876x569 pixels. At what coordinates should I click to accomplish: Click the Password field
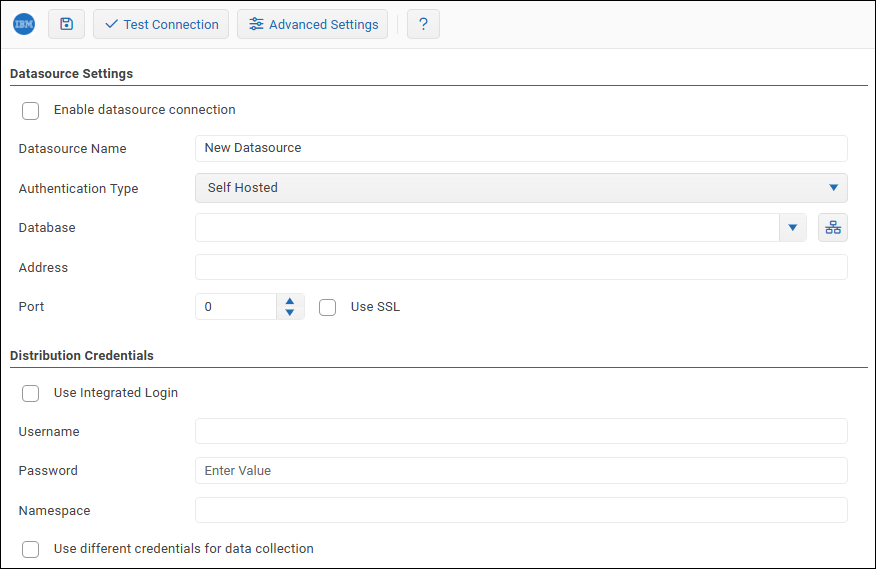click(x=521, y=471)
